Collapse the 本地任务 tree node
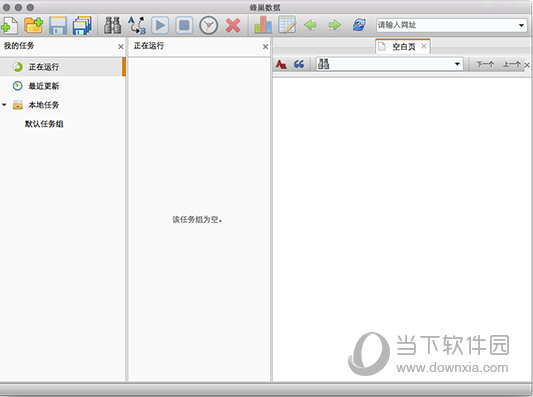 (4, 105)
